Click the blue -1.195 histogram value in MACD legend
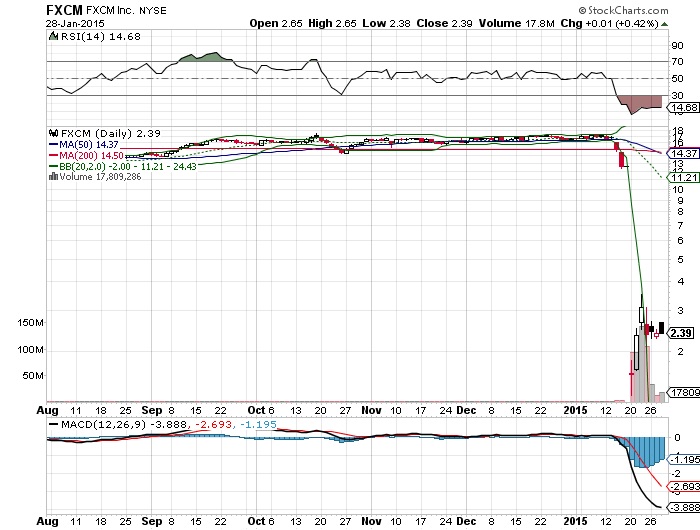The image size is (700, 530). tap(258, 424)
